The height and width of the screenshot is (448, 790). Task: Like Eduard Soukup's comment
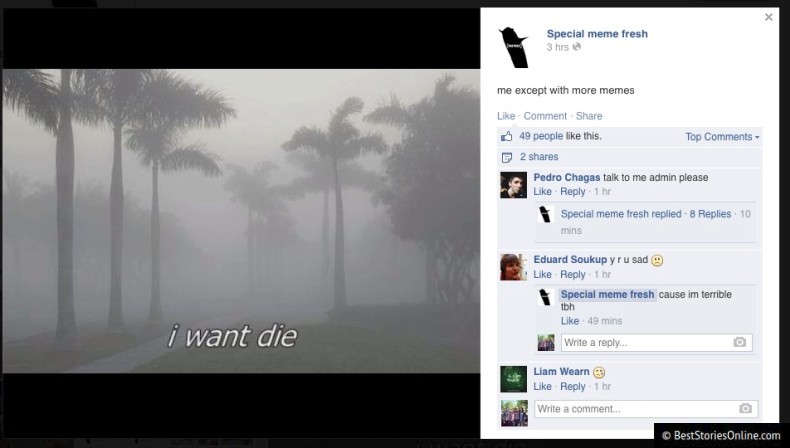tap(543, 275)
